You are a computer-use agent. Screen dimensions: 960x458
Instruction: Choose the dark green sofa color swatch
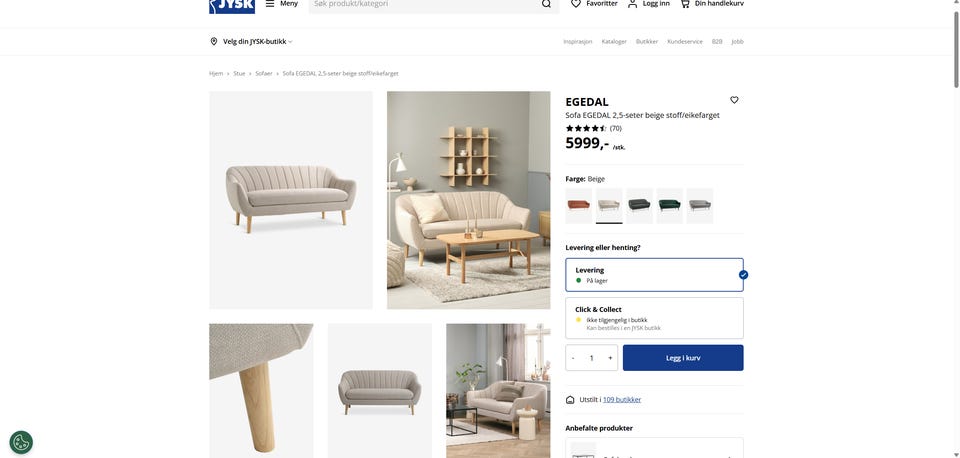coord(669,206)
